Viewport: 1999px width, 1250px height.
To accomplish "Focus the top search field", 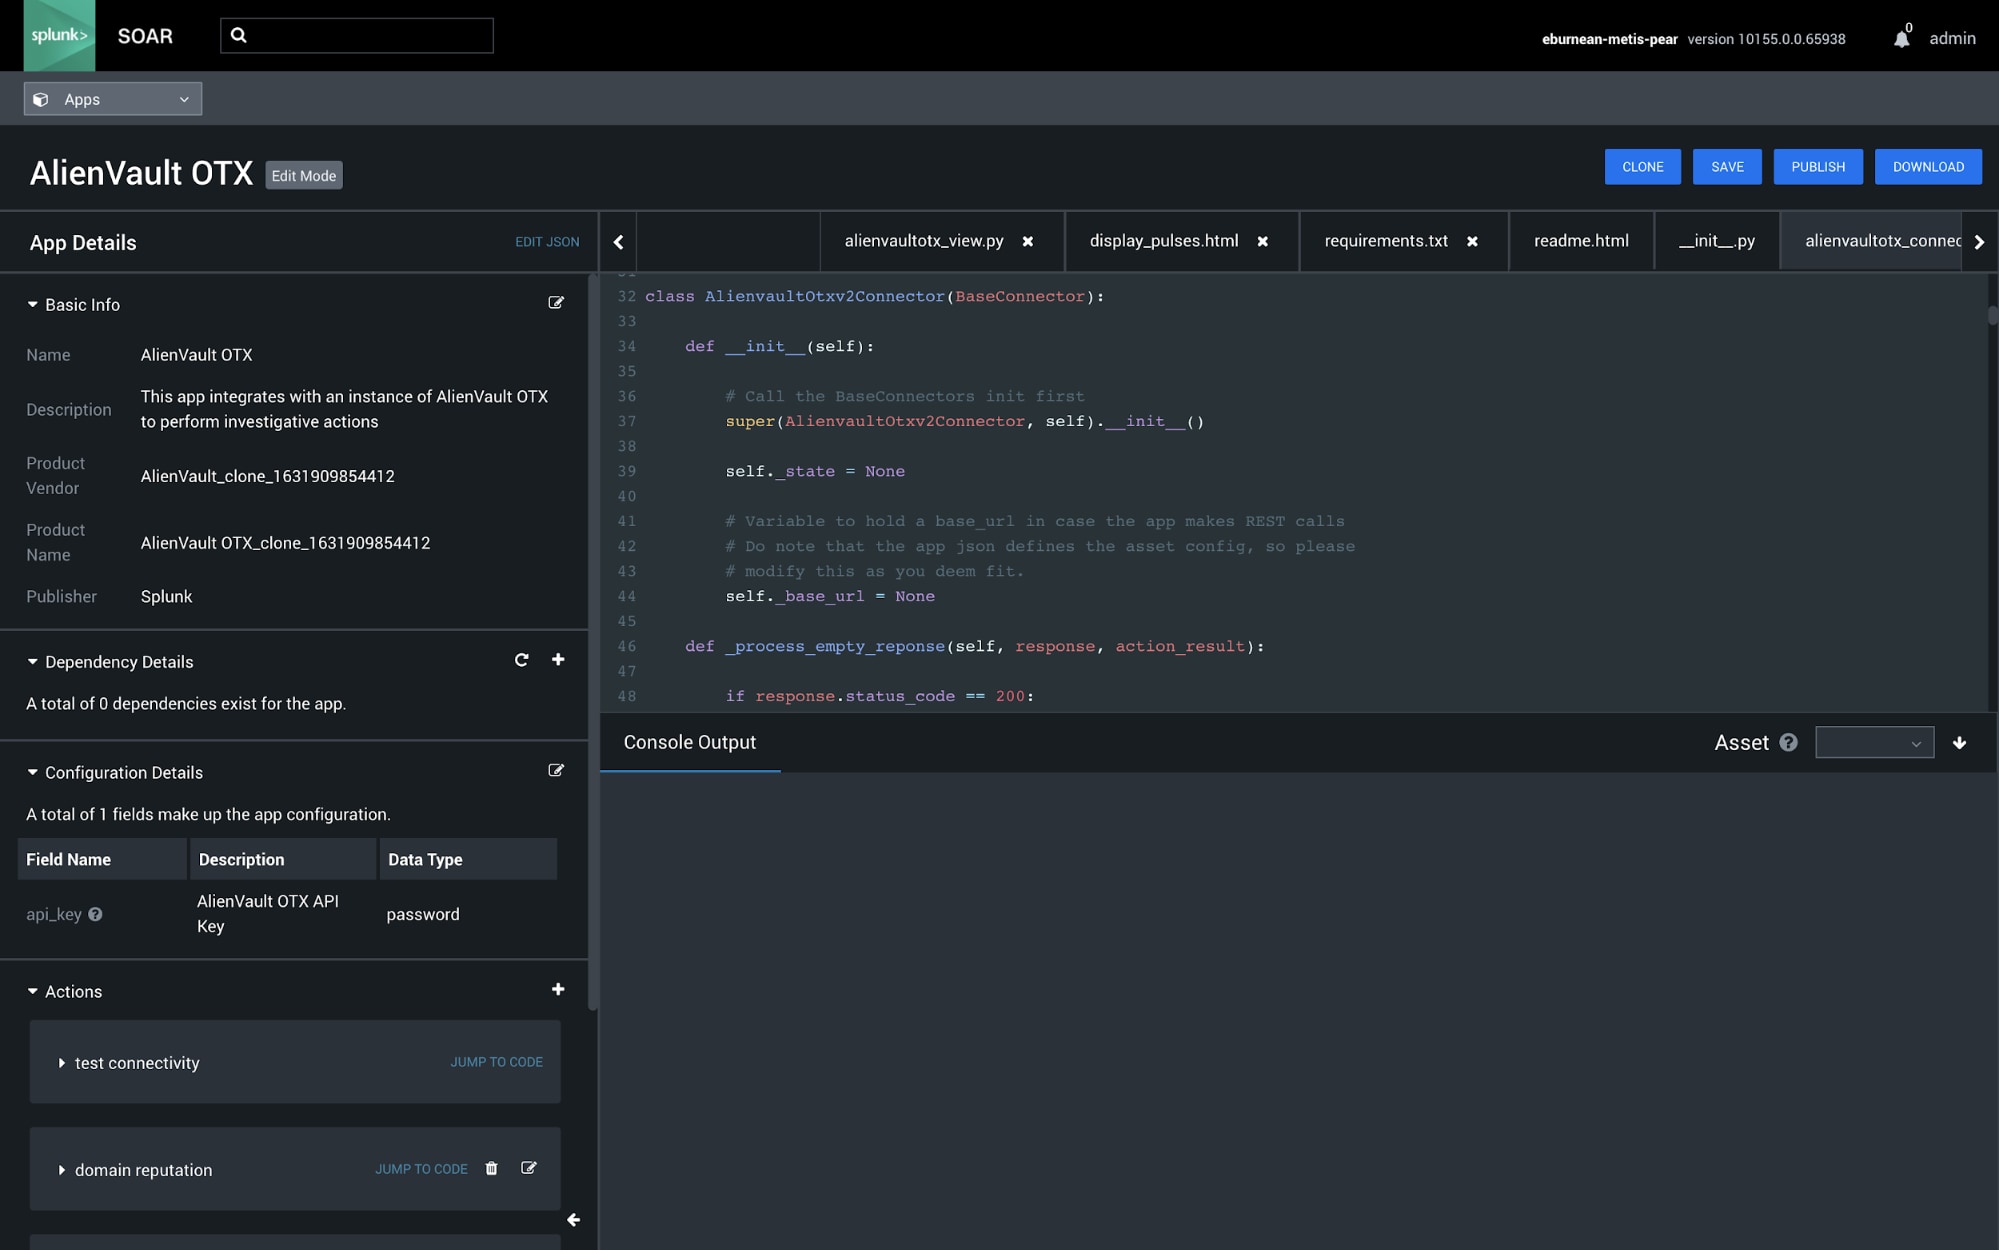I will pyautogui.click(x=357, y=35).
